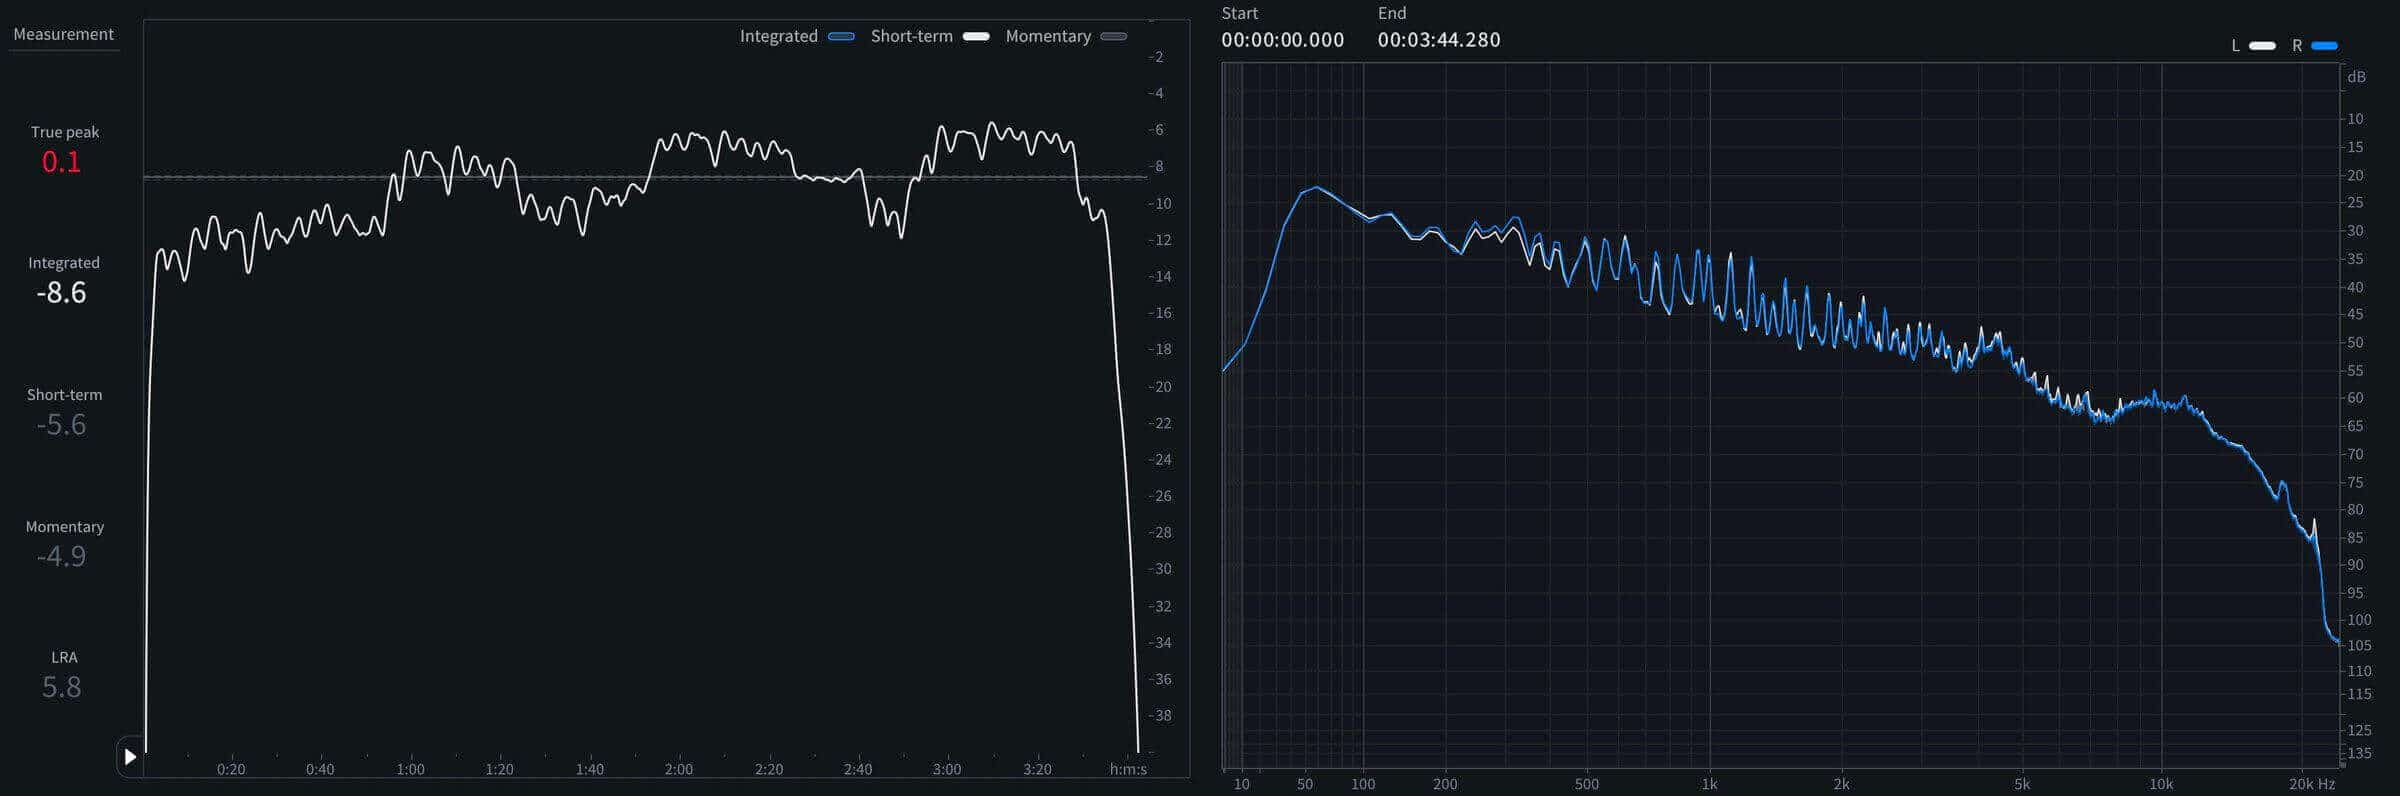Toggle the Integrated legend swatch

[842, 36]
